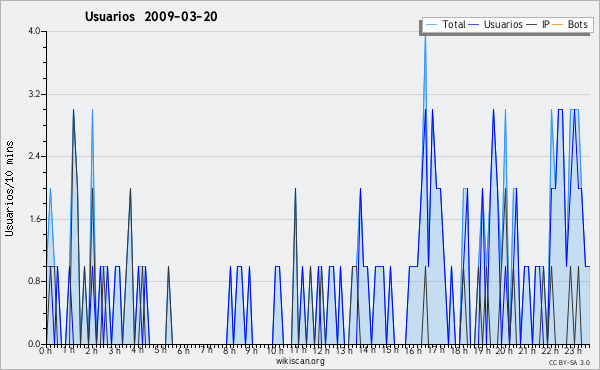Click the '12 h' x-axis label
Screen dimensions: 600x370
(x=321, y=351)
